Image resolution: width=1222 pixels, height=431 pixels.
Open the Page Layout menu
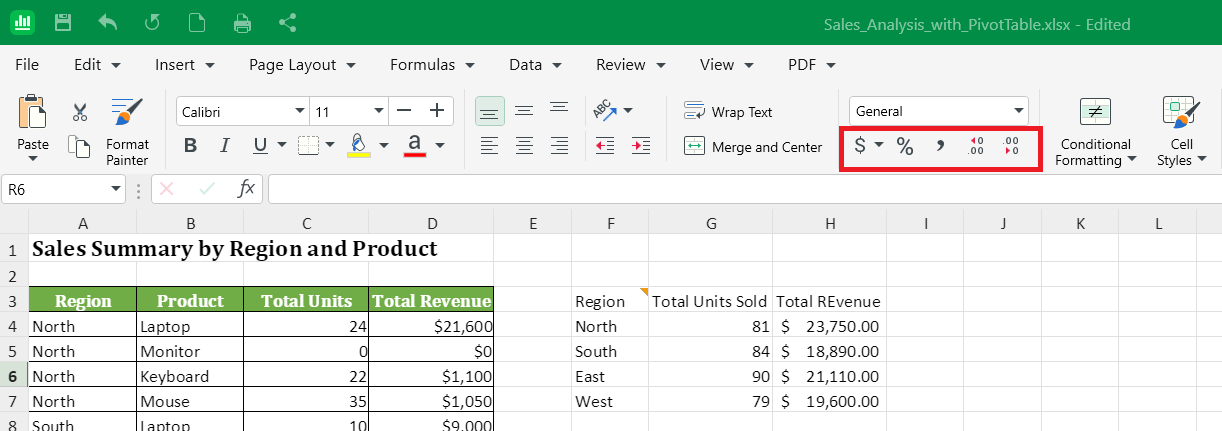point(302,64)
